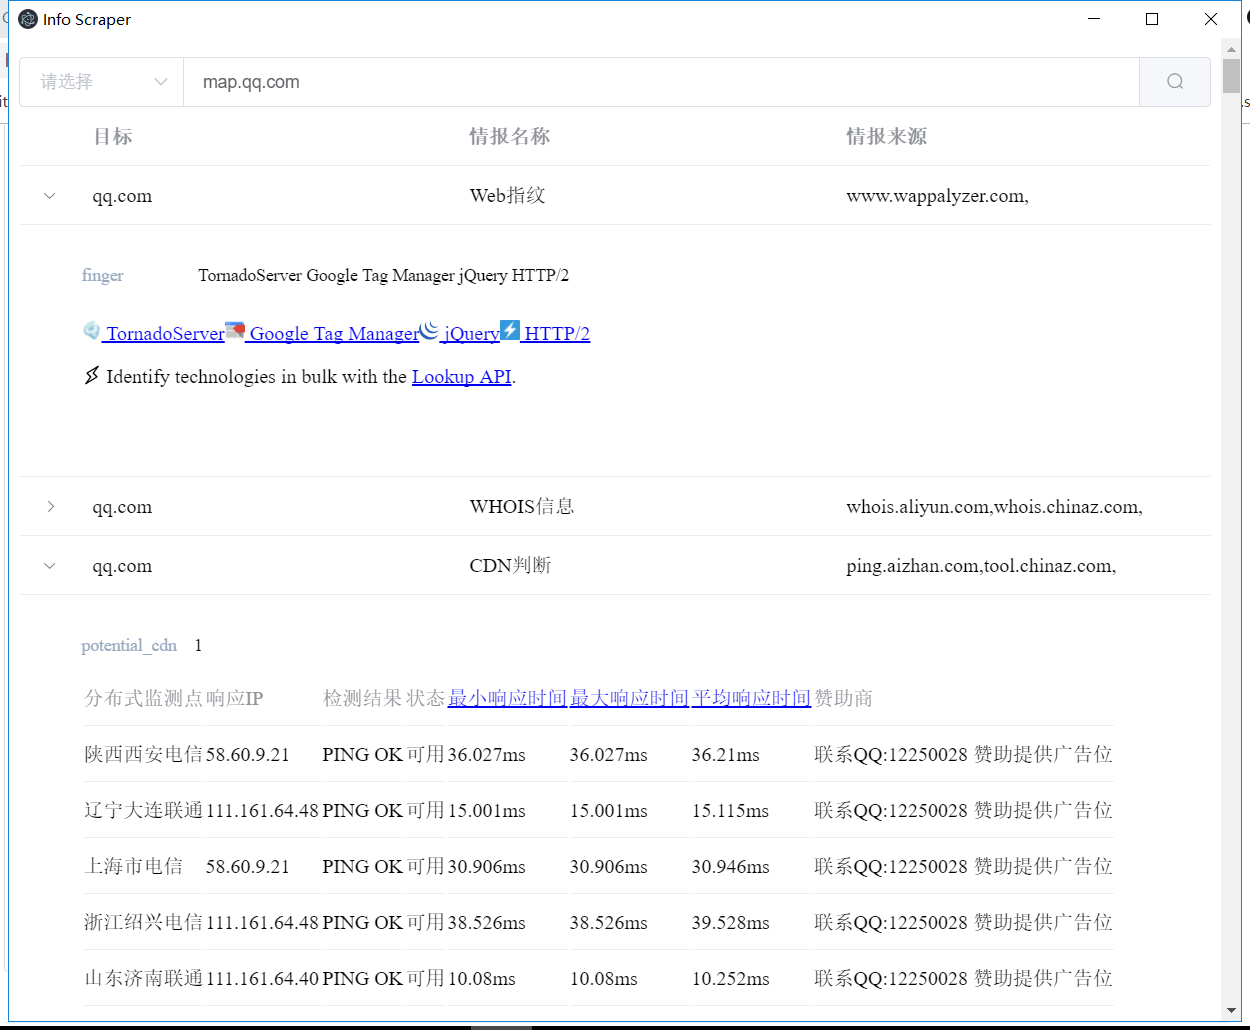
Task: Click the Wappalyzer bolt icon before Identify
Action: click(x=92, y=376)
